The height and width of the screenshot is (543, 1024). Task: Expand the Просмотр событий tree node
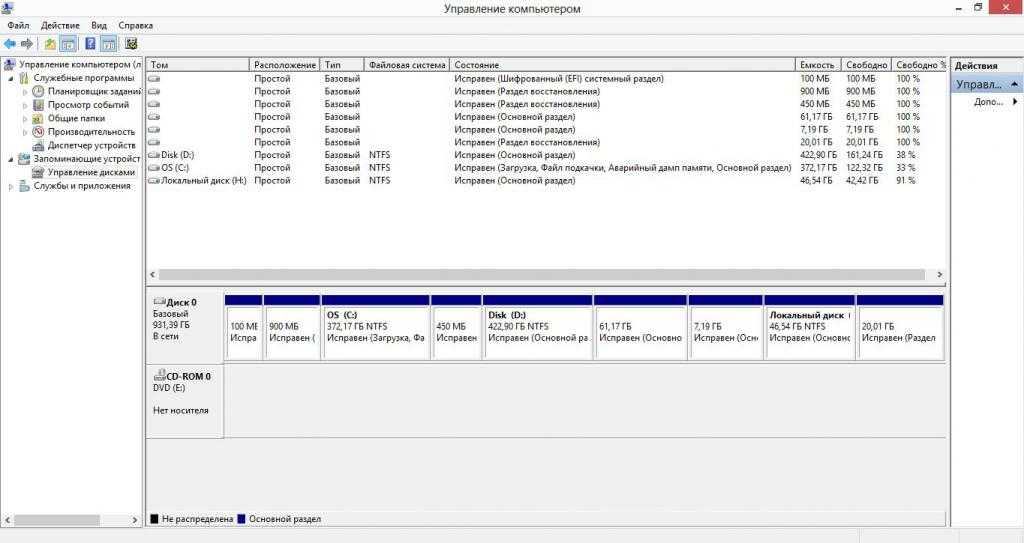[x=26, y=105]
